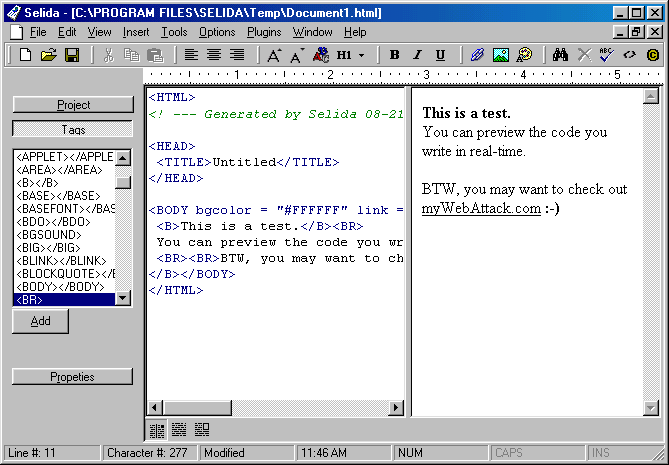669x465 pixels.
Task: Insert image using the picture icon
Action: [x=500, y=55]
